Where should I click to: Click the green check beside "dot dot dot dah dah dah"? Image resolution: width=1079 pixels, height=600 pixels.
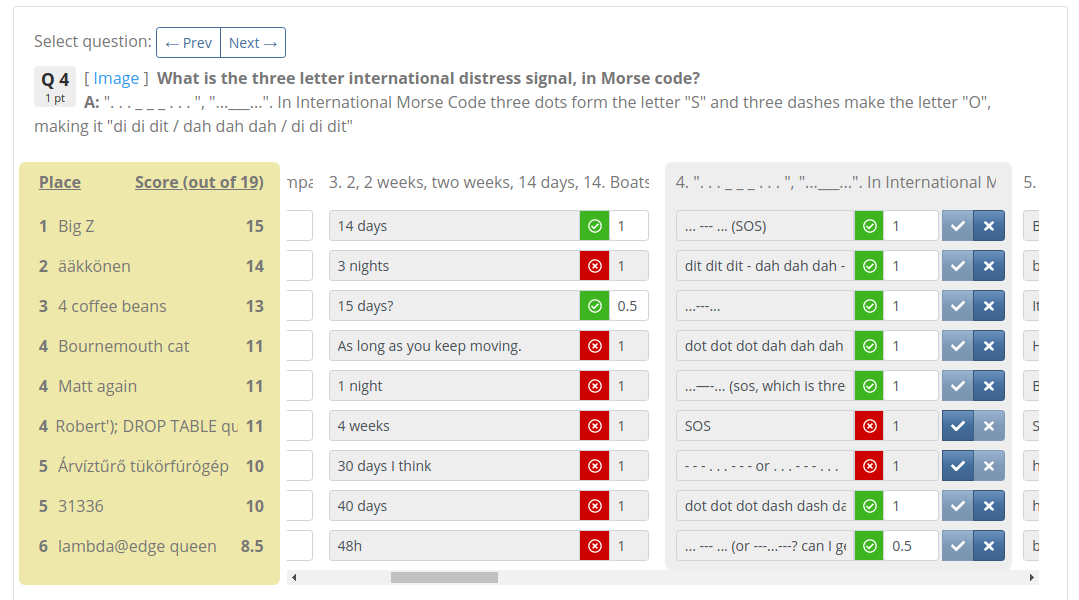pyautogui.click(x=868, y=345)
